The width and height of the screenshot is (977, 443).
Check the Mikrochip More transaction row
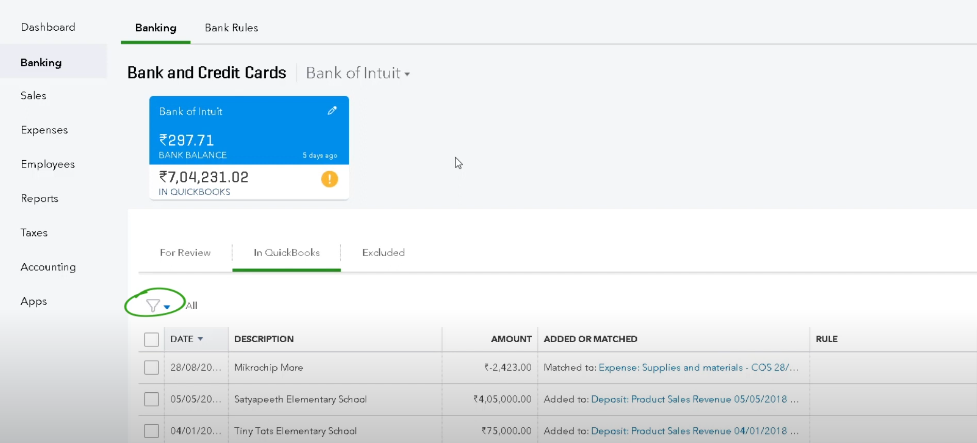click(152, 368)
